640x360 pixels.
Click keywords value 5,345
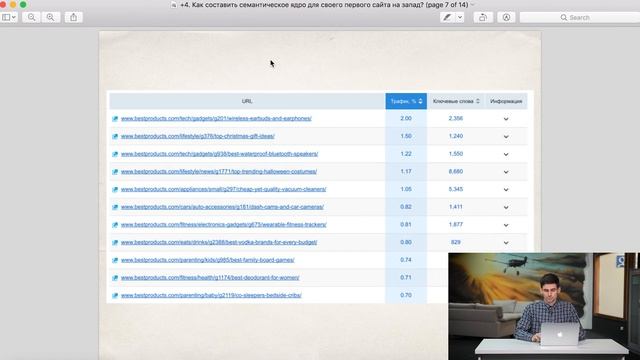456,189
